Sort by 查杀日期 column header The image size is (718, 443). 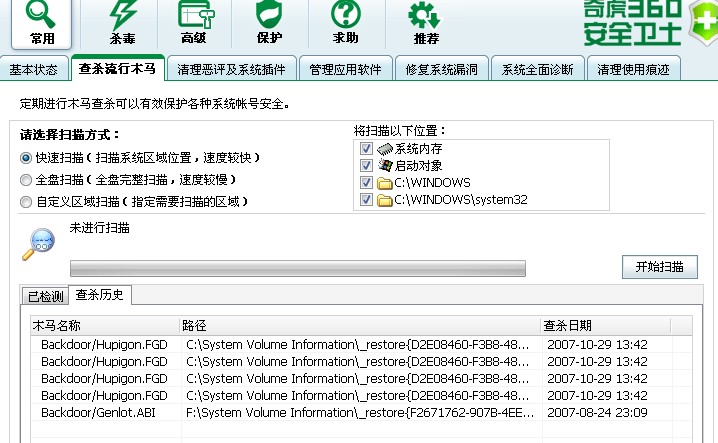[x=605, y=326]
